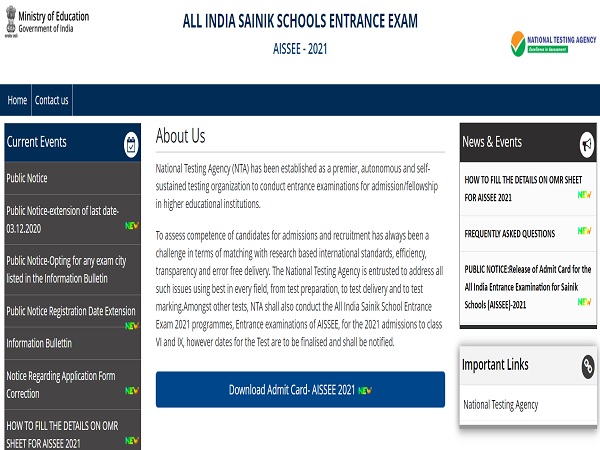This screenshot has width=600, height=450.
Task: Open Public Notice Registration Date Extension
Action: [x=70, y=311]
